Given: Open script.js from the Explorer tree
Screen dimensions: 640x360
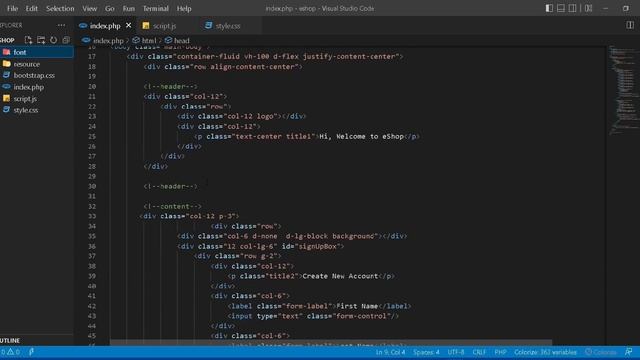Looking at the screenshot, I should tap(37, 99).
